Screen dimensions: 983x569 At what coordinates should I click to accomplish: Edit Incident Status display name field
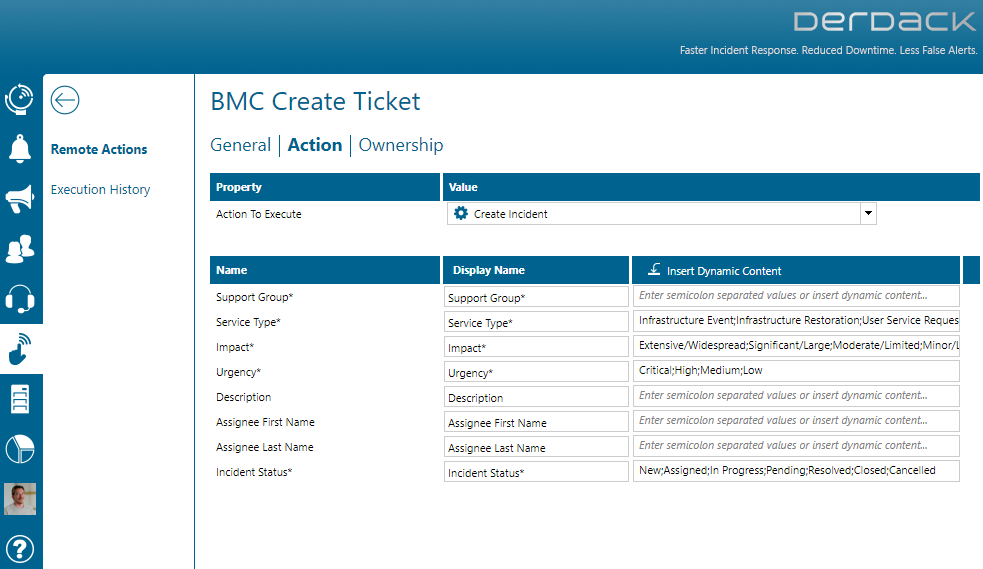point(536,472)
